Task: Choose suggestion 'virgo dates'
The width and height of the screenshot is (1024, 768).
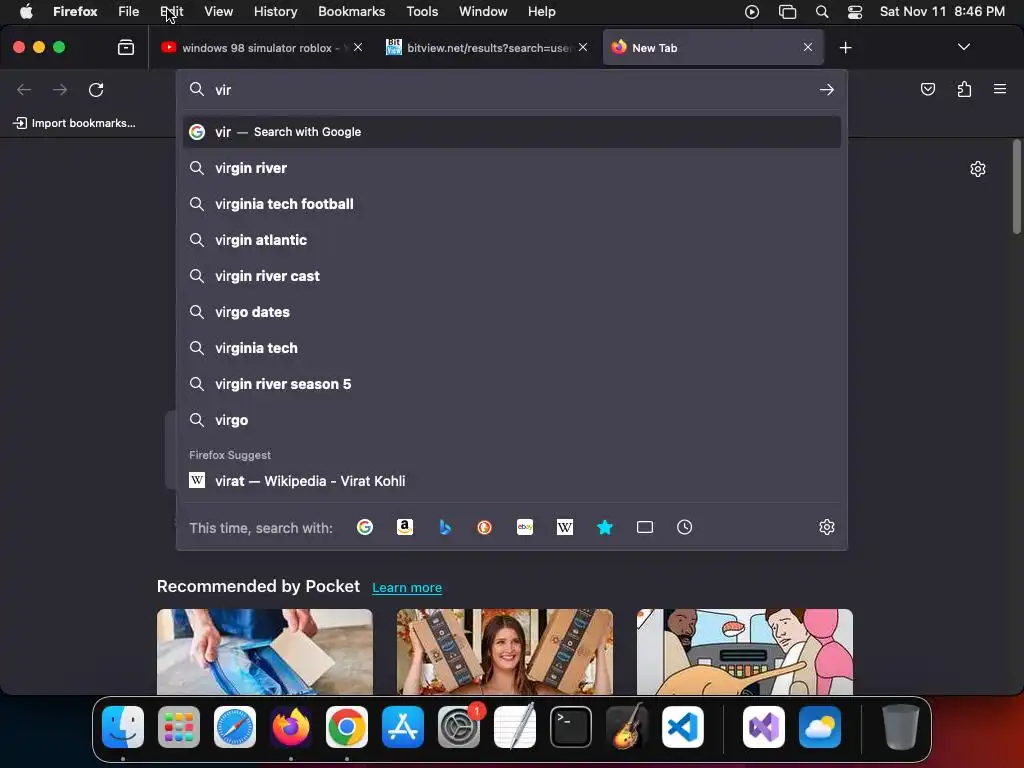Action: coord(511,312)
